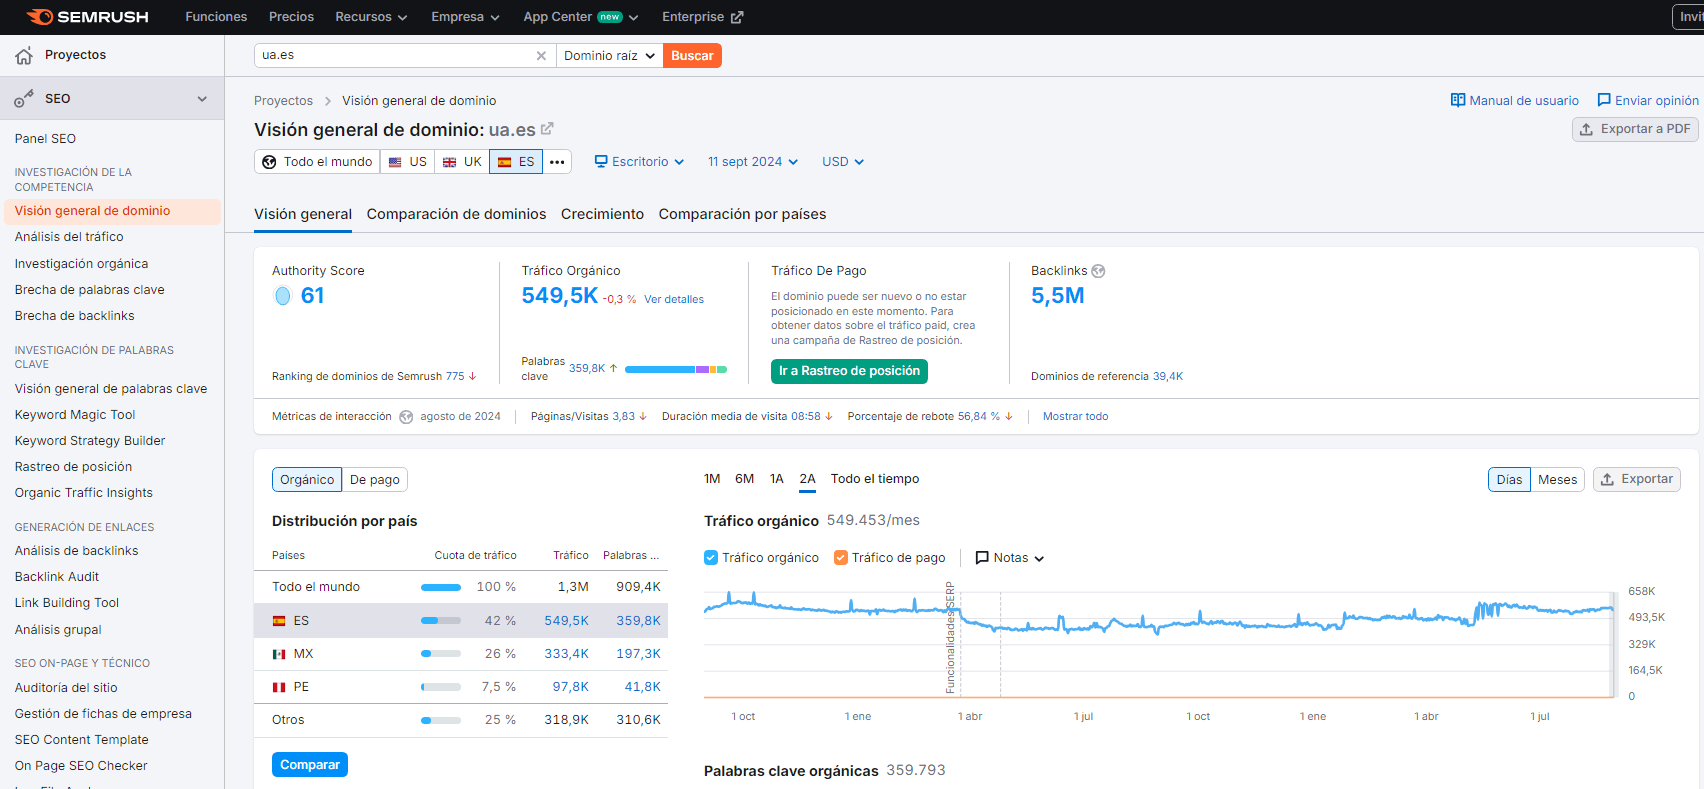Expand the Escritorio device dropdown
Image resolution: width=1704 pixels, height=789 pixels.
[x=639, y=162]
